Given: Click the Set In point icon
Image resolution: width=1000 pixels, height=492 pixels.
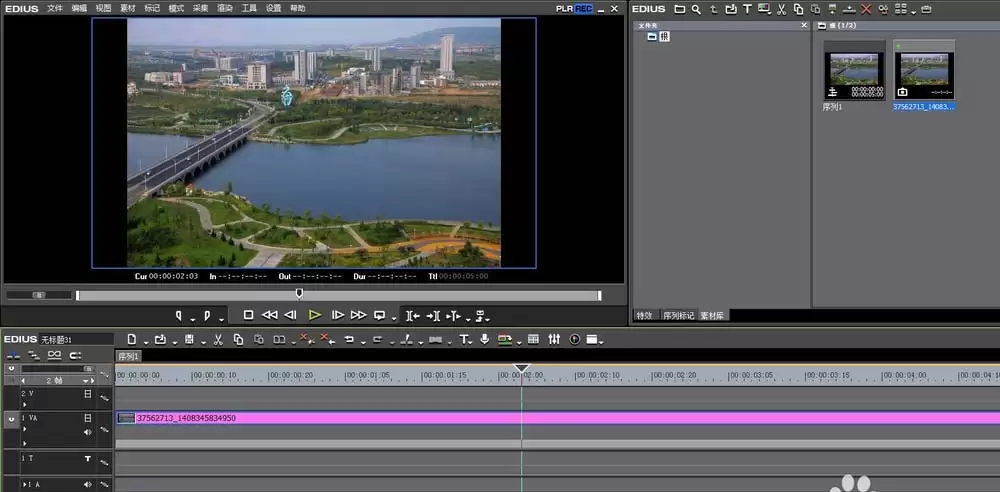Looking at the screenshot, I should click(179, 315).
